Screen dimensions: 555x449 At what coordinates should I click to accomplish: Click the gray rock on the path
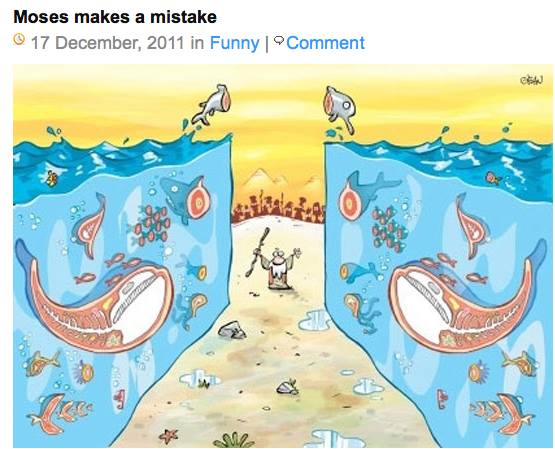[x=231, y=330]
